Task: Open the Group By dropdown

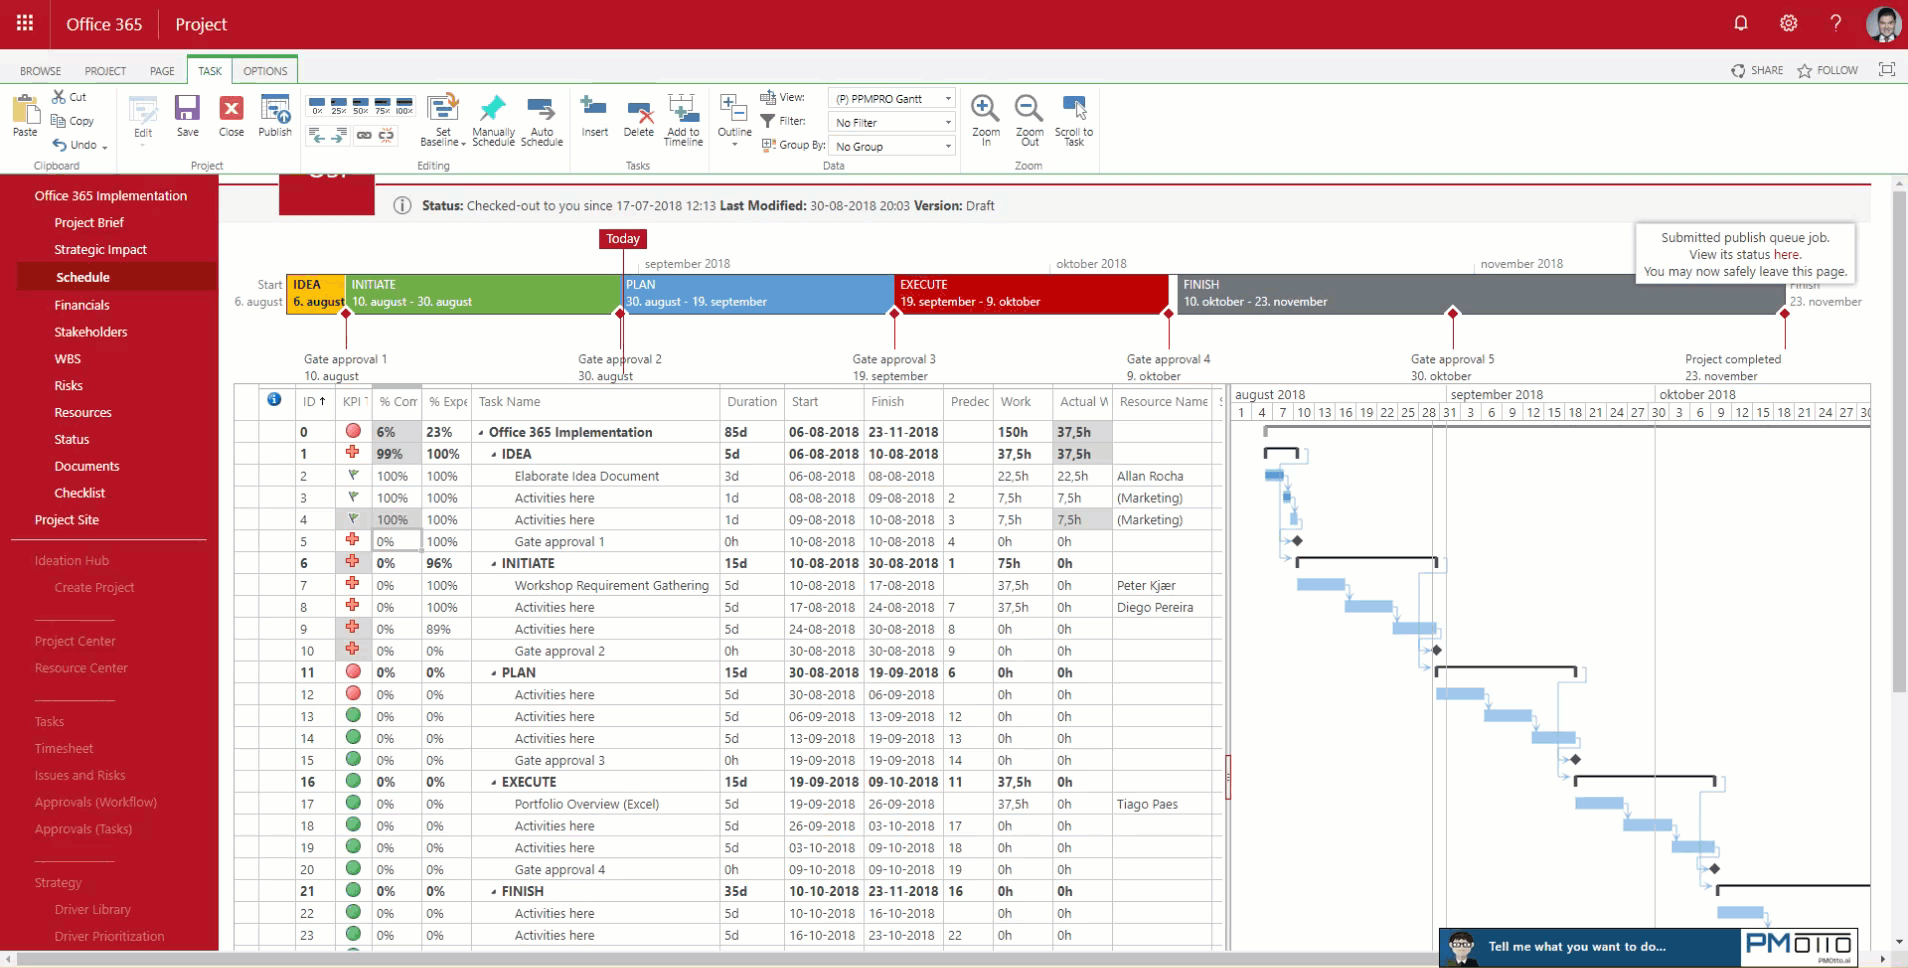Action: [891, 146]
